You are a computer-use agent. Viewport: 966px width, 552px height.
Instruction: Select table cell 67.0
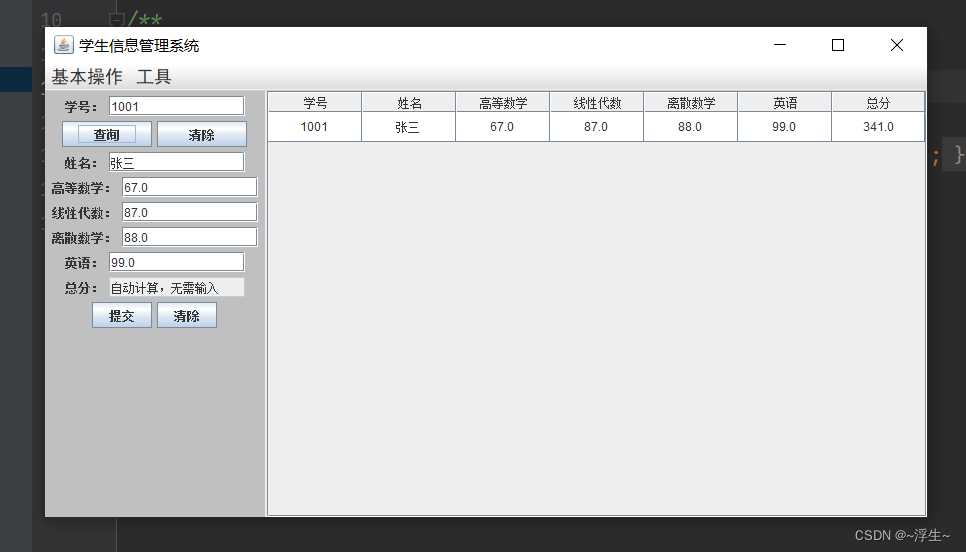click(x=502, y=127)
